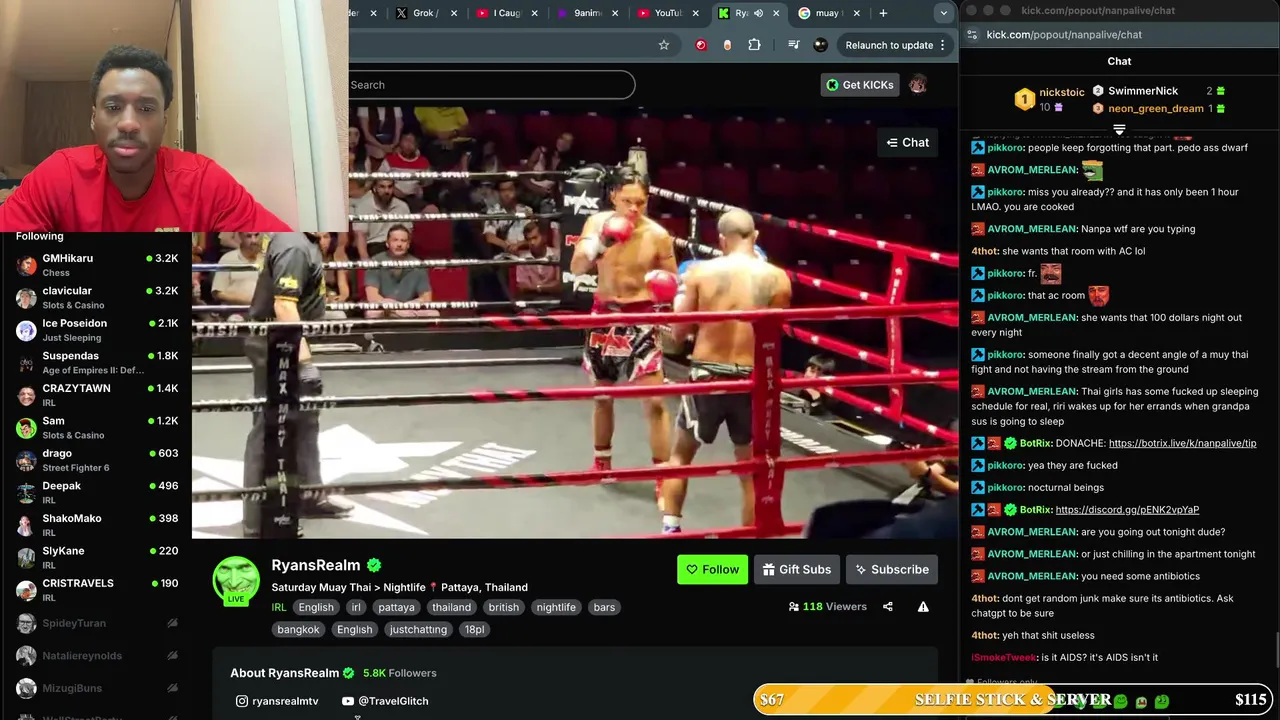Screen dimensions: 1280x720
Task: Open the ryansrealmtv Instagram link
Action: [277, 701]
